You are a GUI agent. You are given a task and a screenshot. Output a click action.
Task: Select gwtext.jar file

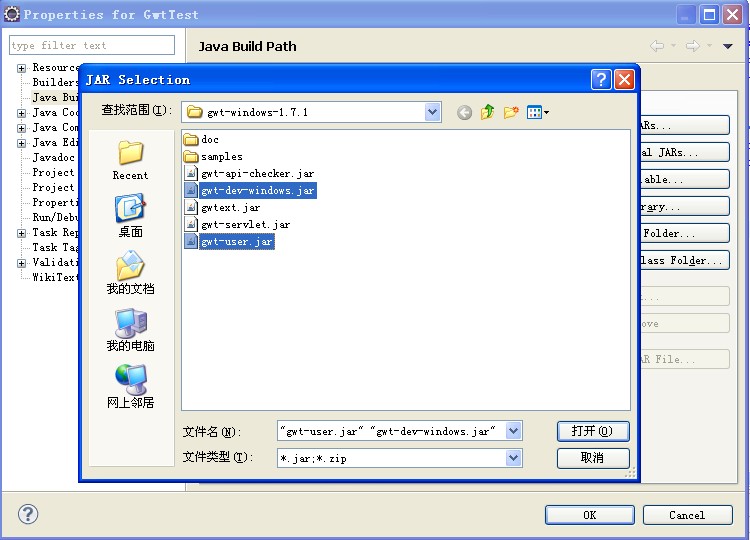[x=223, y=208]
